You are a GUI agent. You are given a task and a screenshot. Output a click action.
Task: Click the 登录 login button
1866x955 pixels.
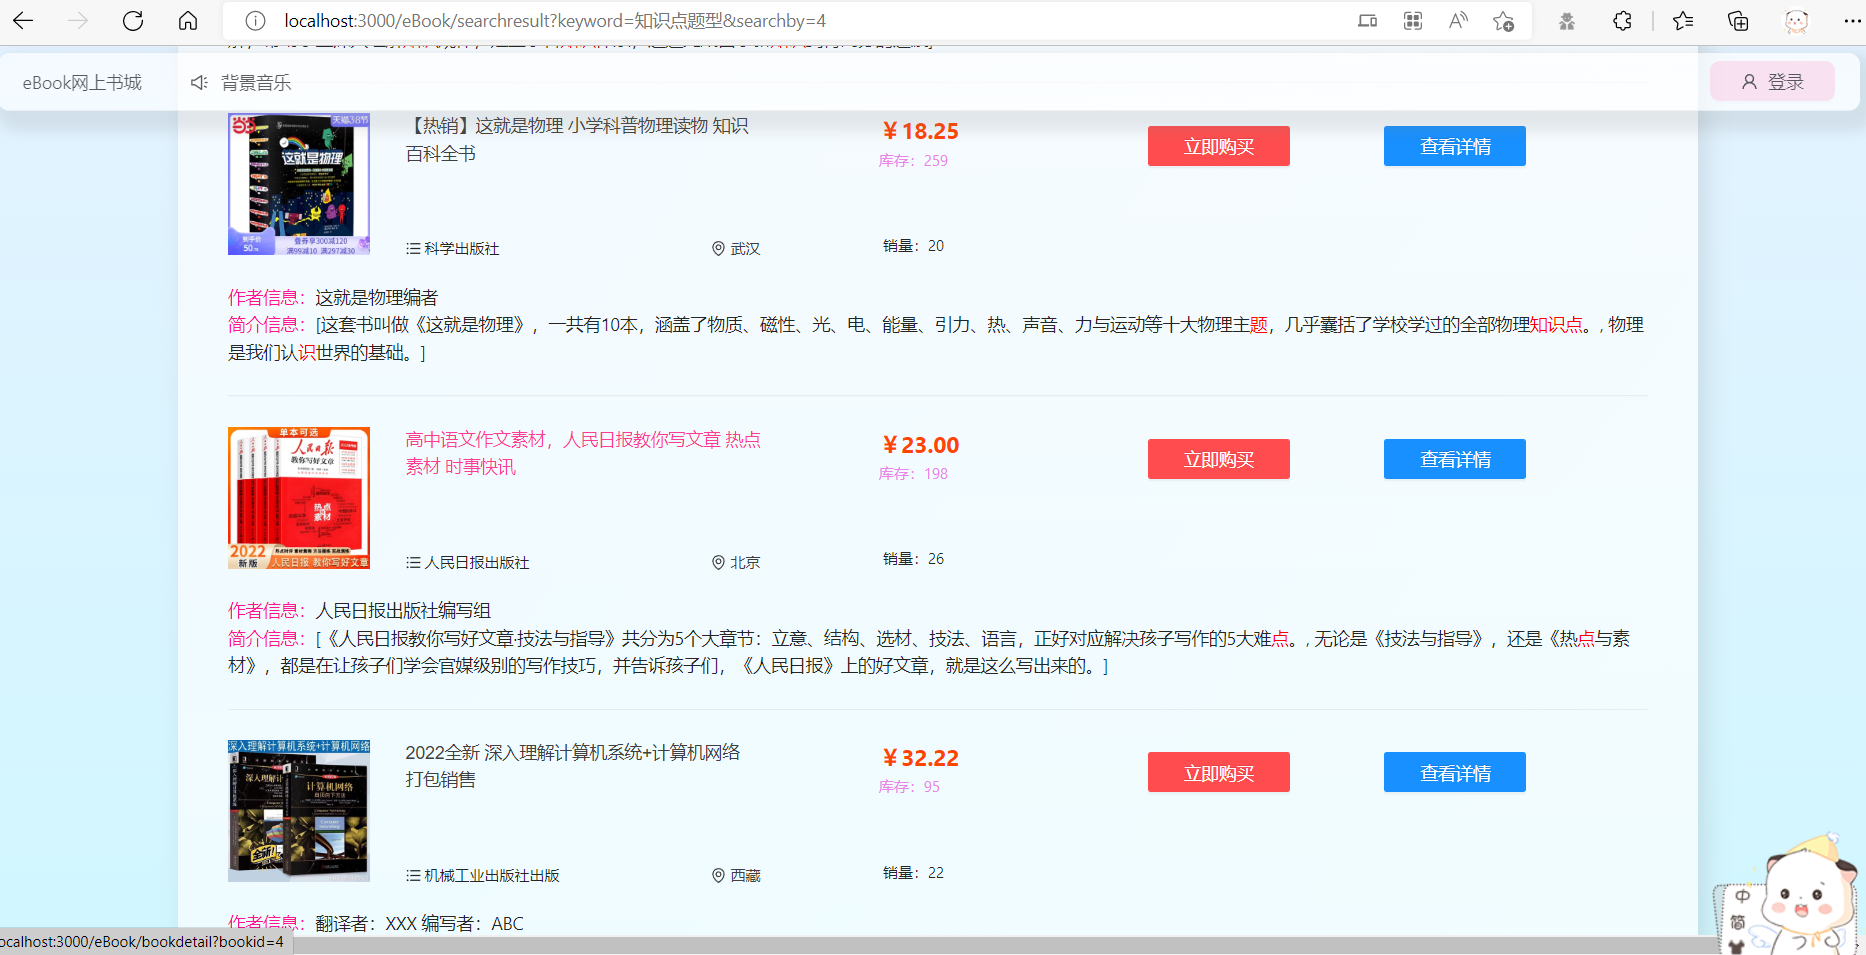pos(1772,82)
